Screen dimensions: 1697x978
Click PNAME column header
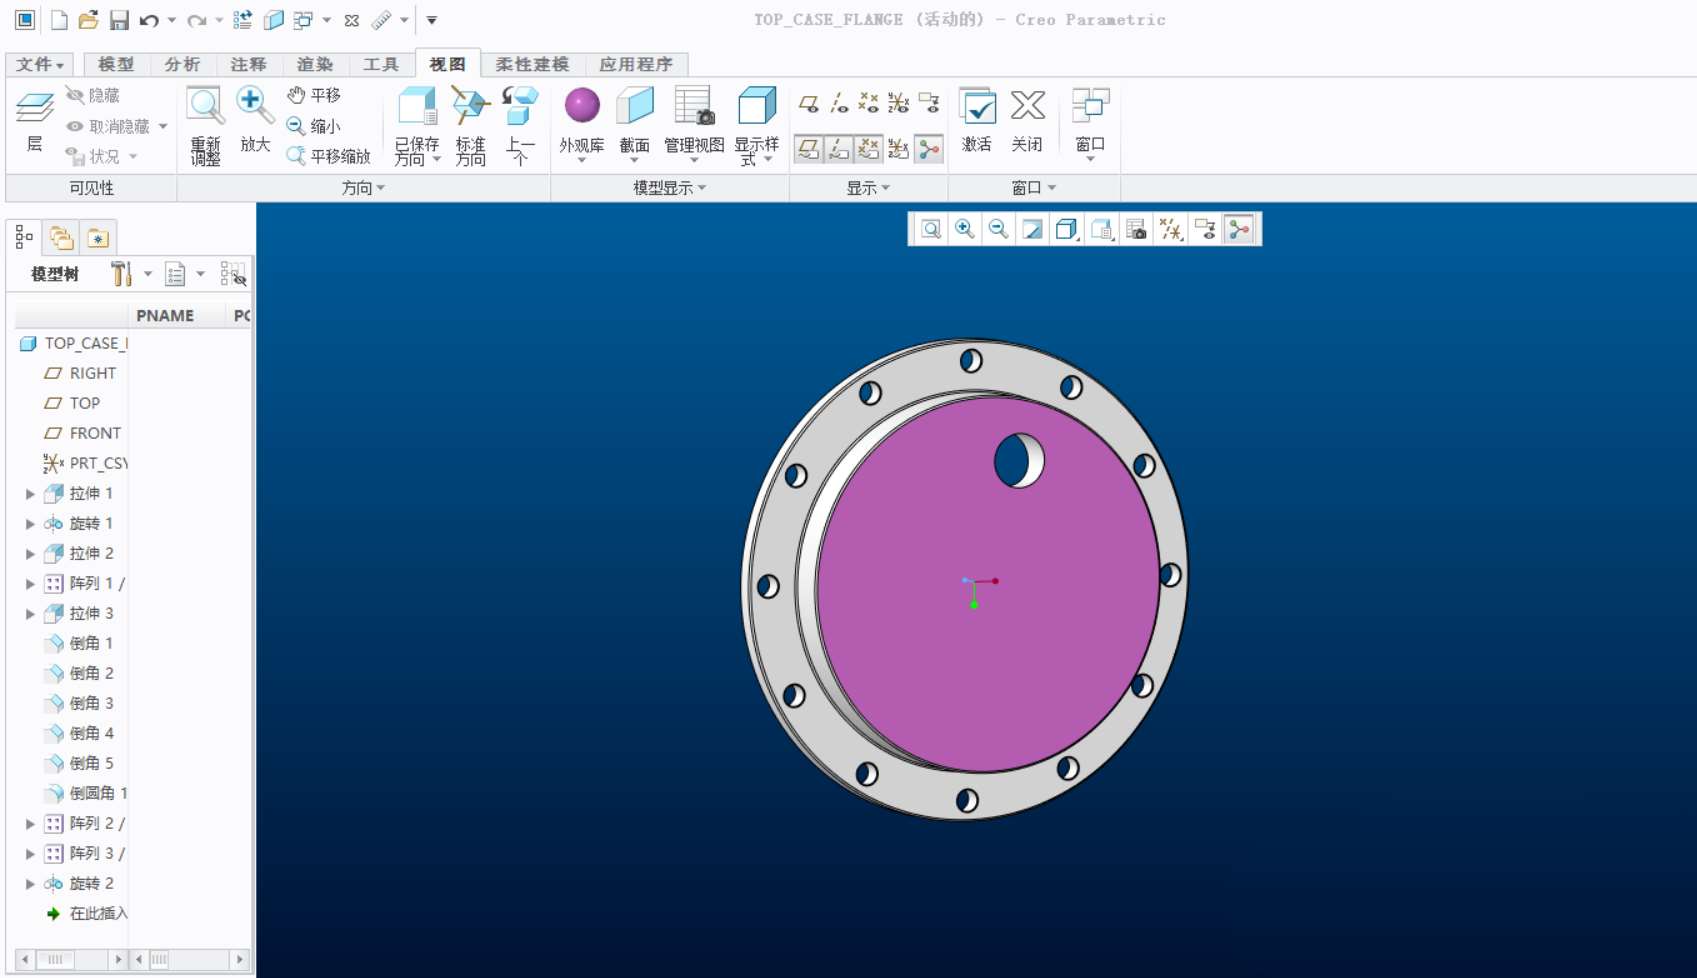point(165,316)
